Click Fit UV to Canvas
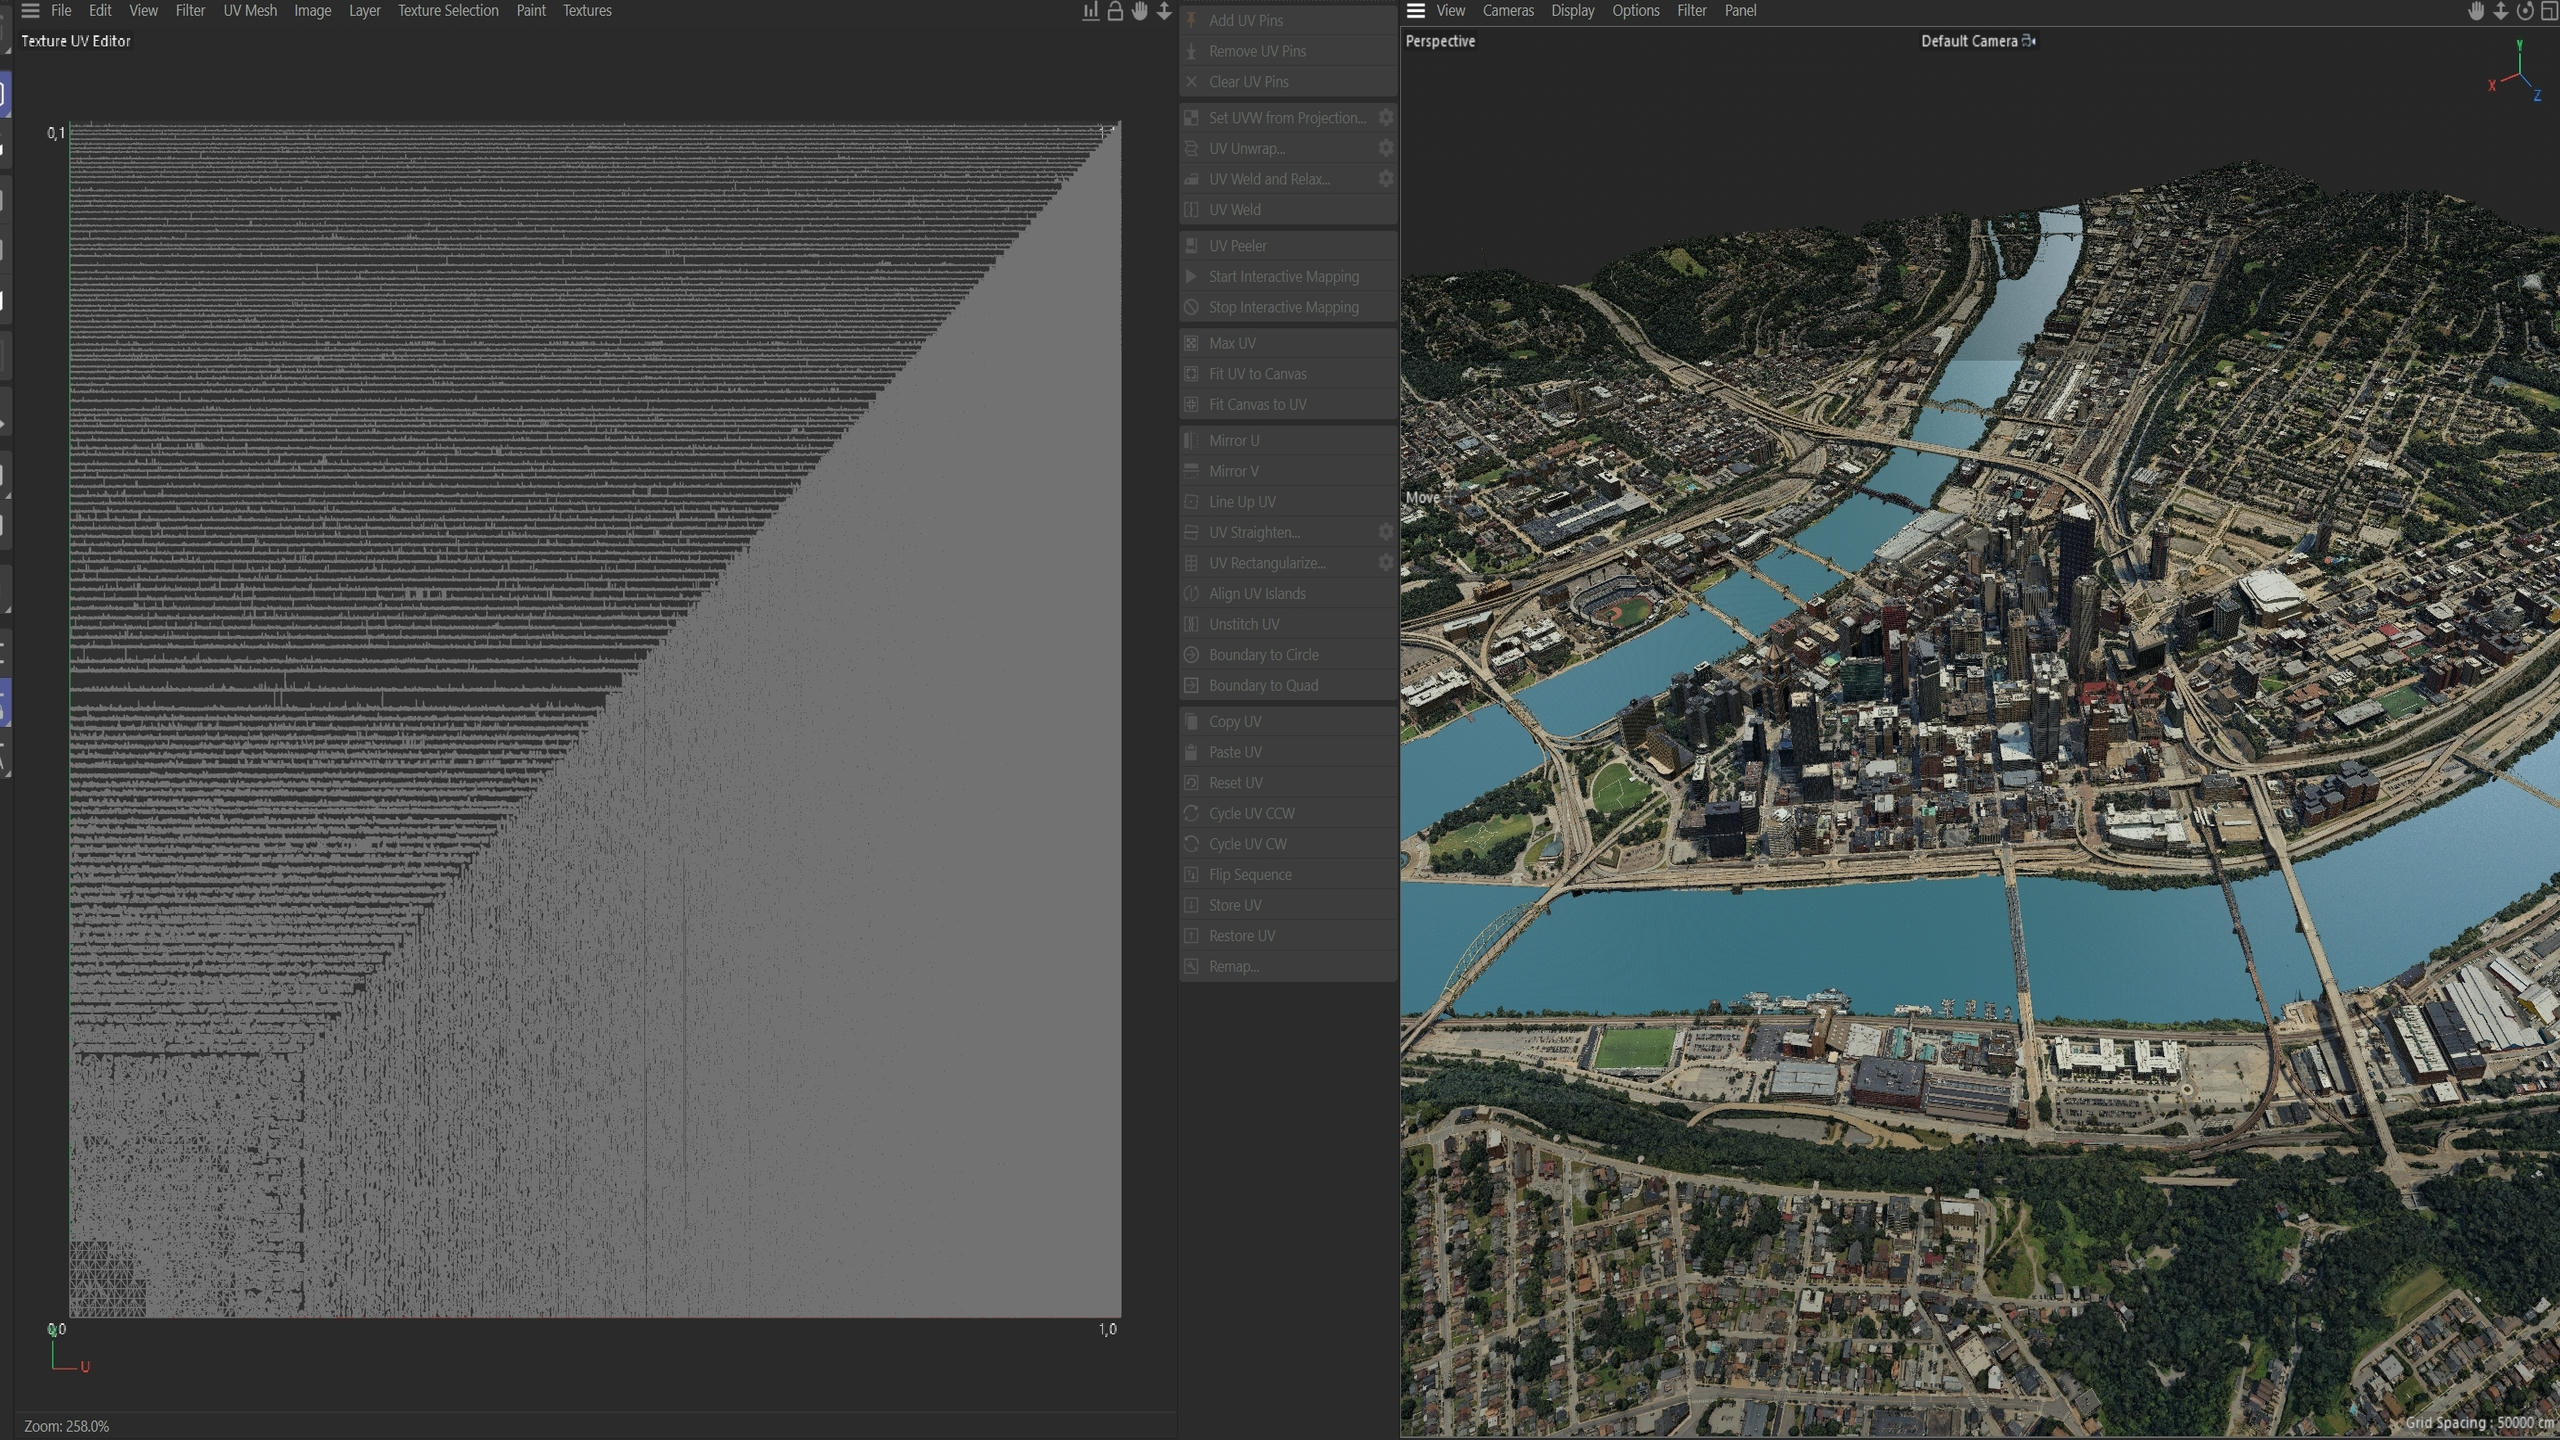The width and height of the screenshot is (2560, 1440). coord(1288,374)
